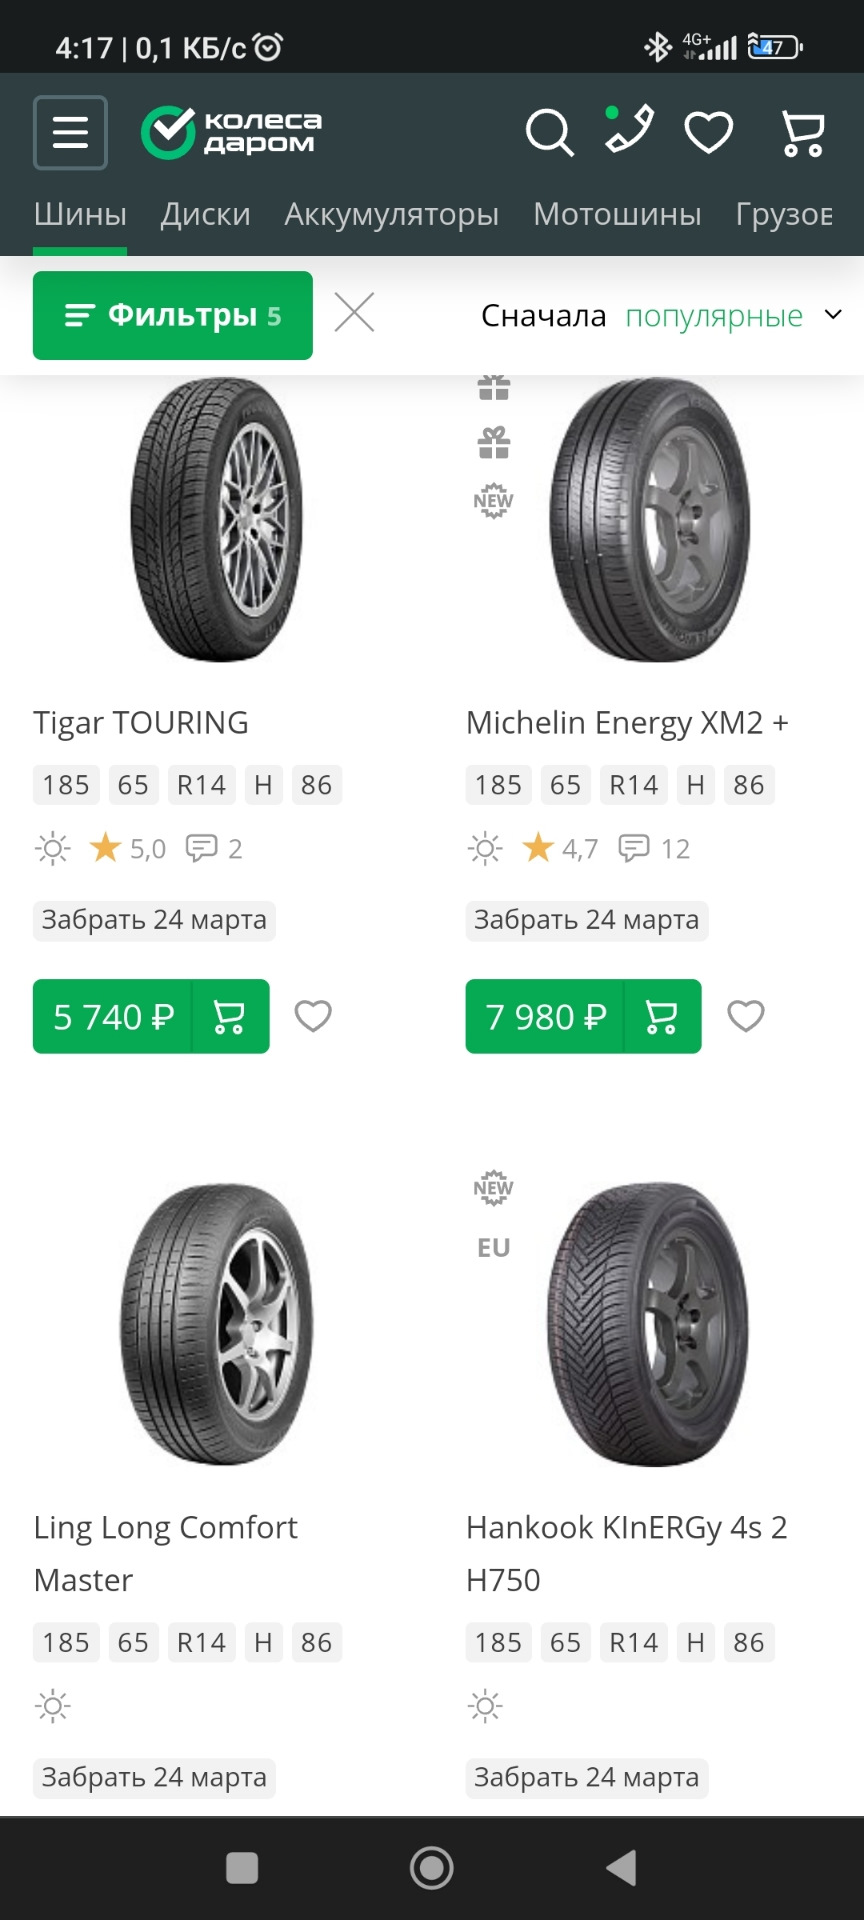The width and height of the screenshot is (864, 1920).
Task: Open the Мотошины tab
Action: 617,214
